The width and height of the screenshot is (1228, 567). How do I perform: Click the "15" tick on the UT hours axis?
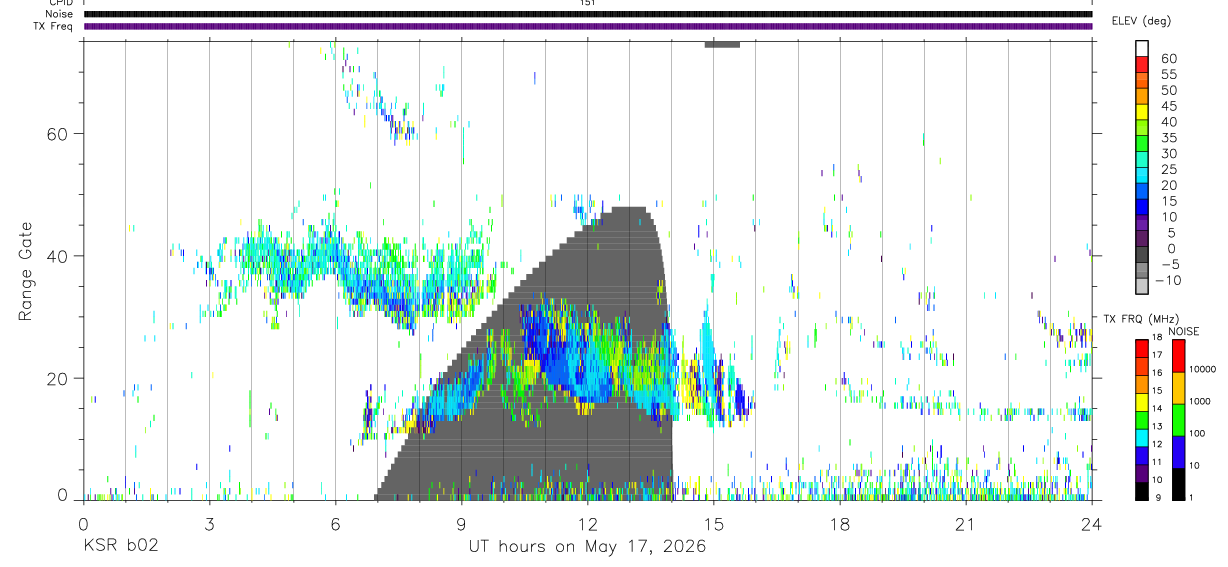coord(714,524)
